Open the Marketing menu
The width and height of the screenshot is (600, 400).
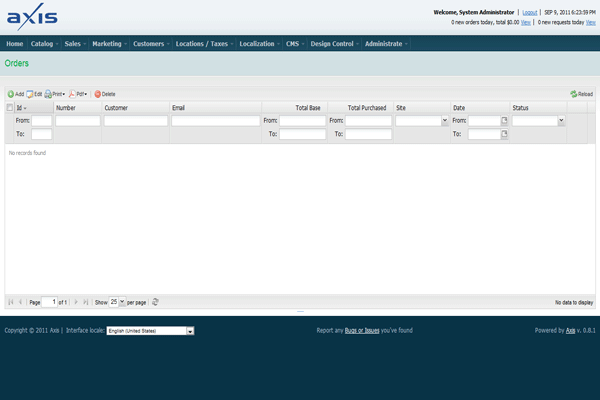[109, 44]
